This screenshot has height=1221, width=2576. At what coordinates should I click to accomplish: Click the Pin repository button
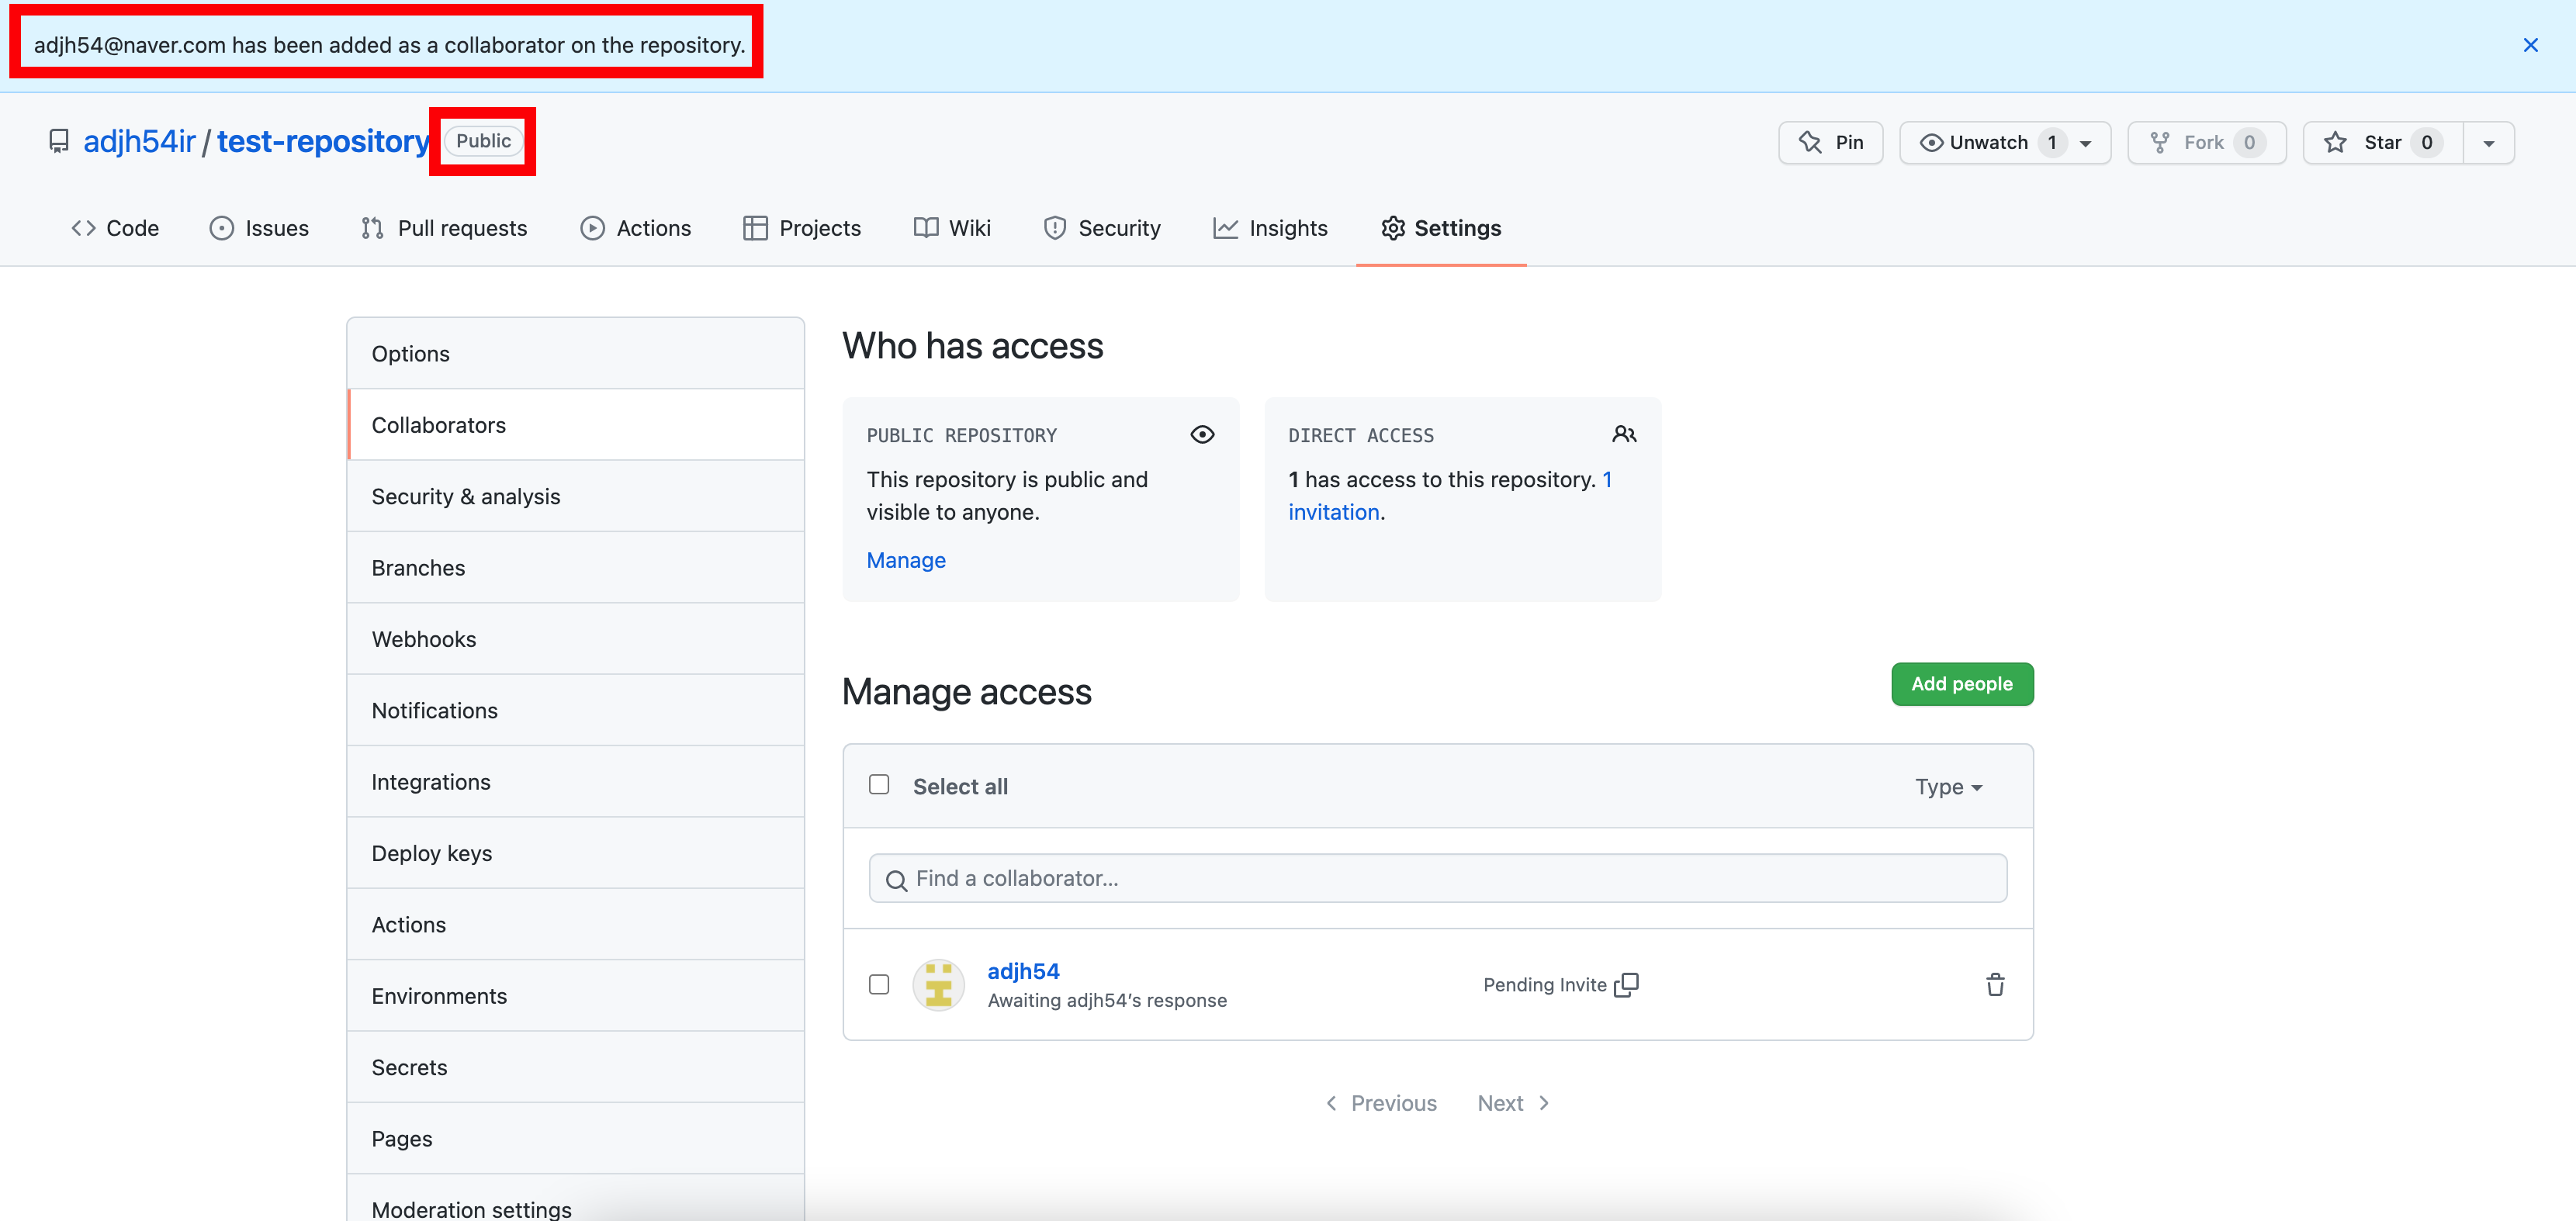pos(1830,142)
